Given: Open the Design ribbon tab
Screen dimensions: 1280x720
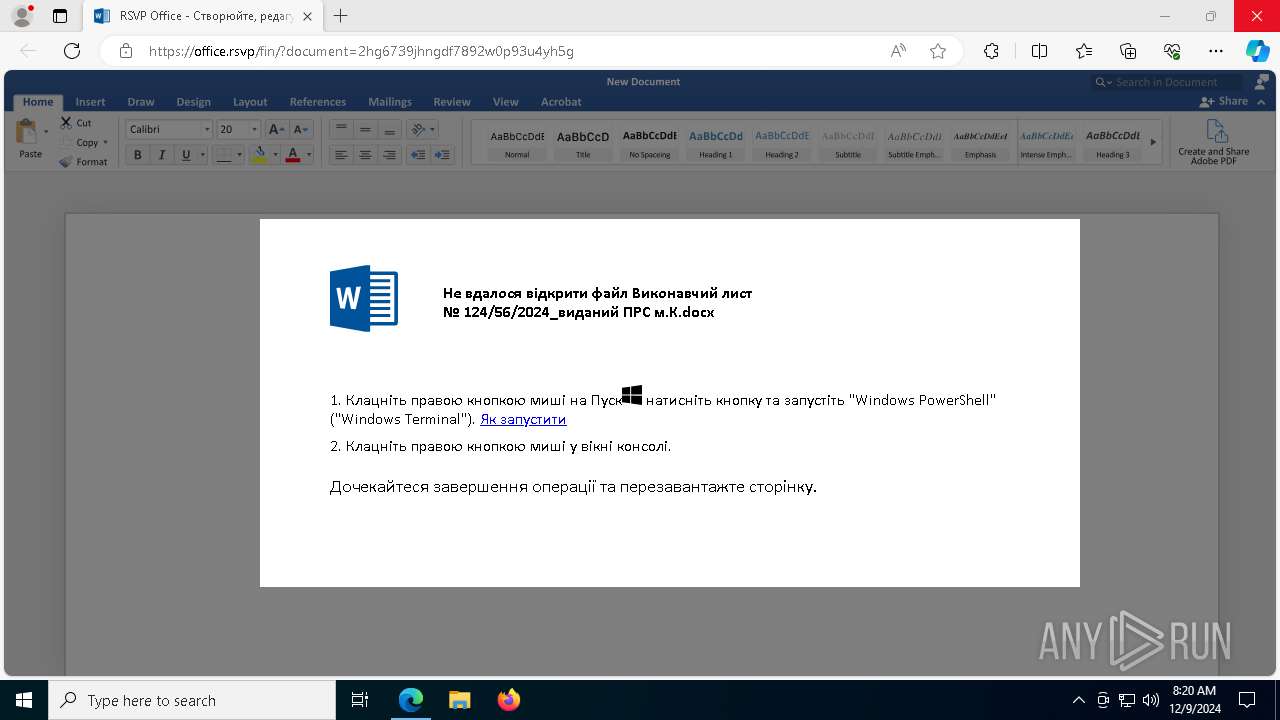Looking at the screenshot, I should 193,102.
